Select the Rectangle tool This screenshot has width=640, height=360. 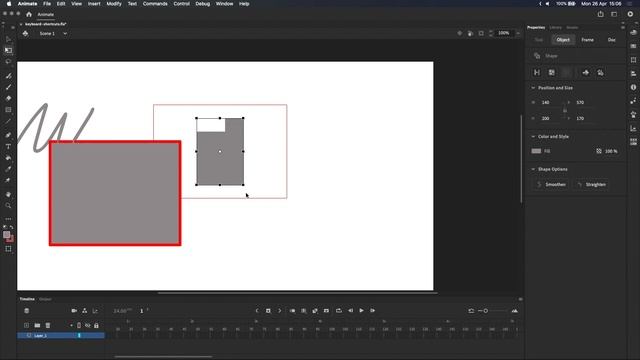coord(8,110)
